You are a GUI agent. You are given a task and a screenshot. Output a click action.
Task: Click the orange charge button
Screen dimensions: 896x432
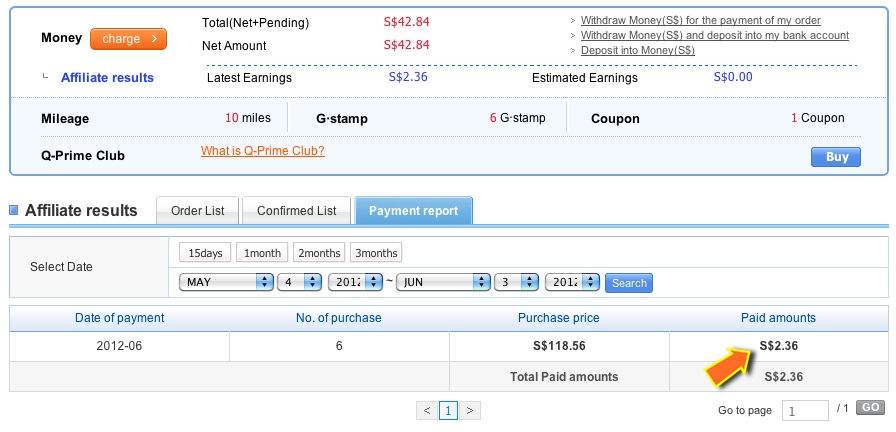[x=128, y=39]
